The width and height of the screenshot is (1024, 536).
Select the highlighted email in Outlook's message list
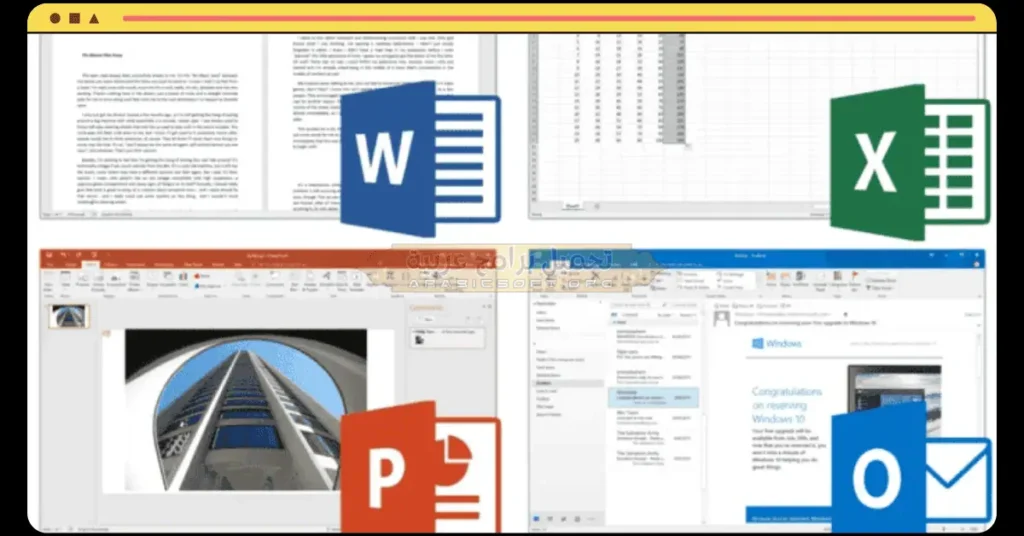[x=652, y=397]
